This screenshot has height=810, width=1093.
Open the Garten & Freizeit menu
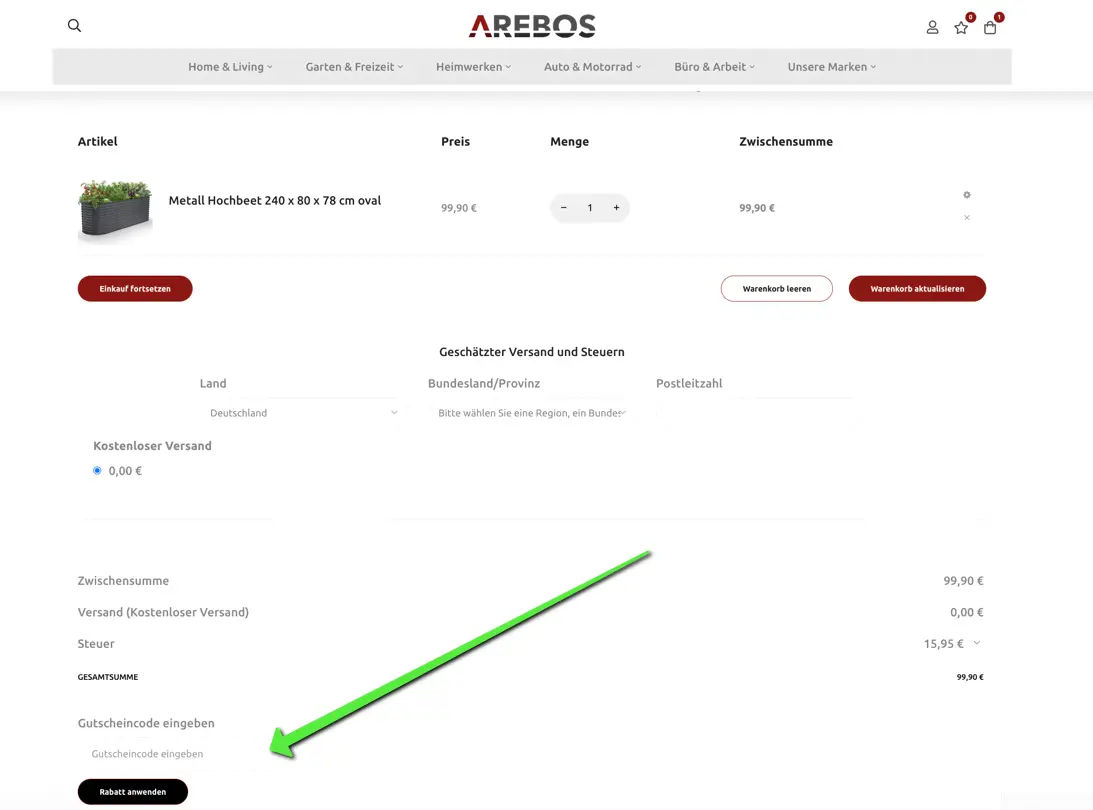click(355, 66)
